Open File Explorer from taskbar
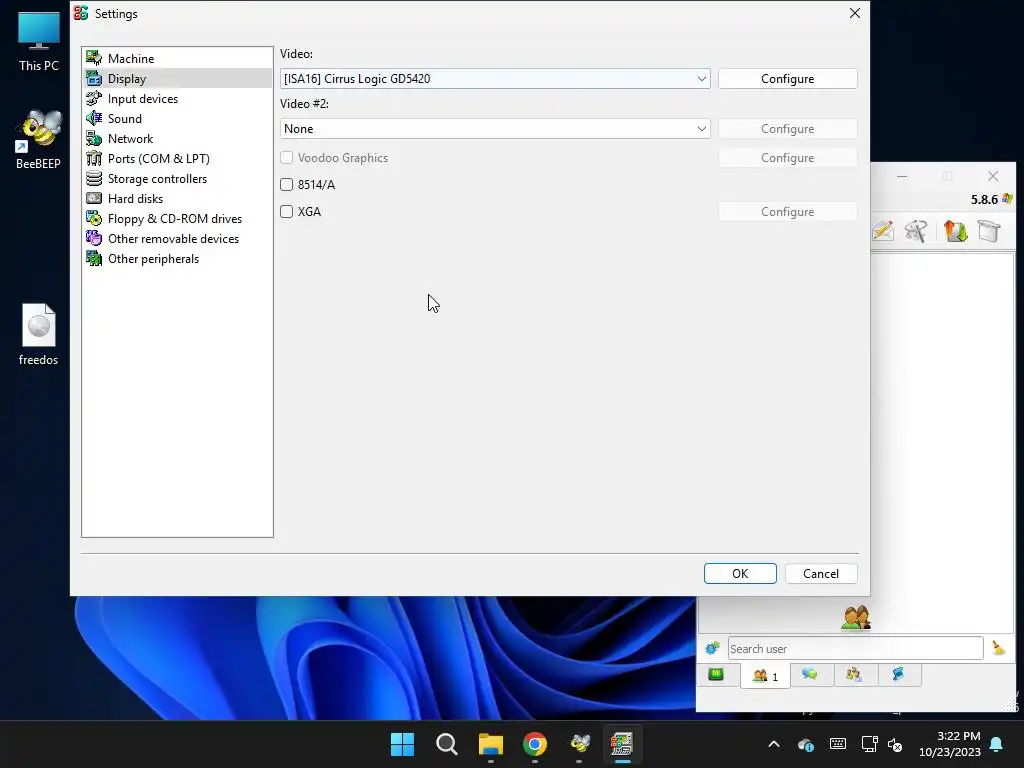The width and height of the screenshot is (1024, 768). 490,744
